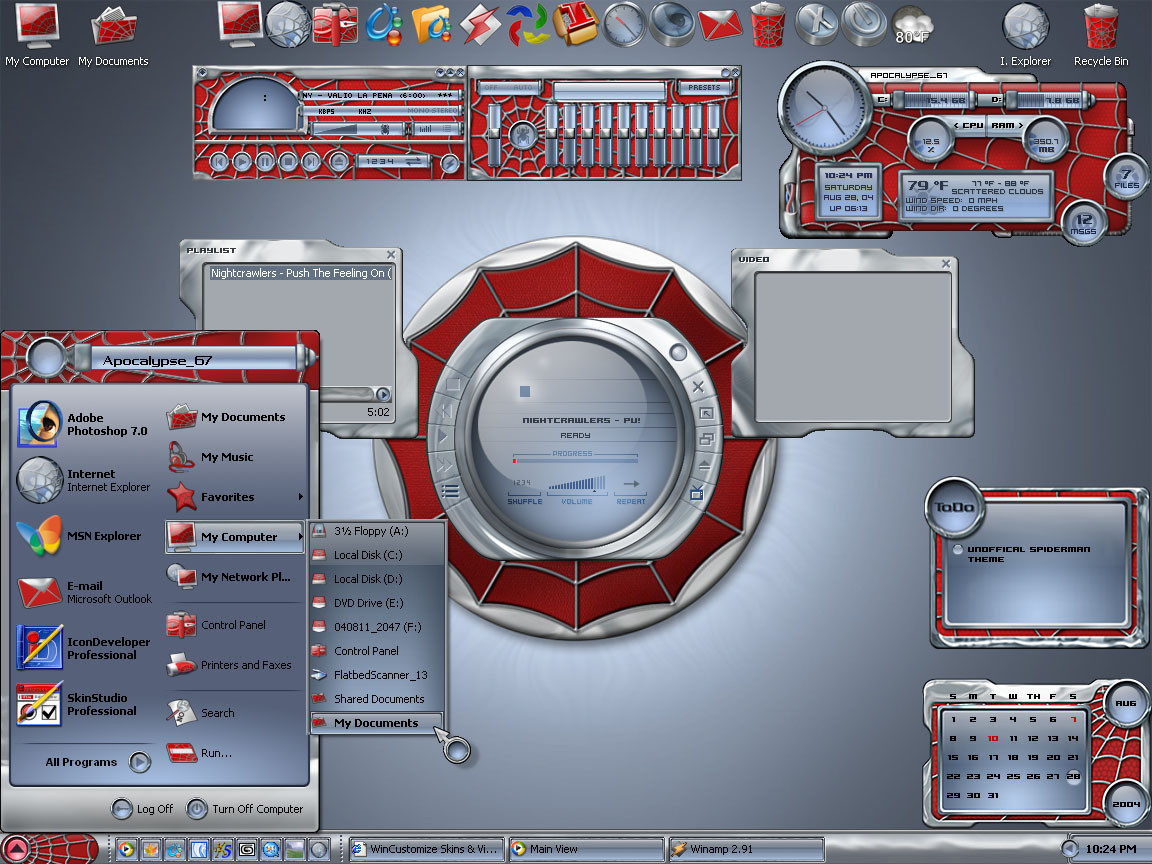Image resolution: width=1152 pixels, height=864 pixels.
Task: Toggle Repeat on the round player
Action: (630, 492)
